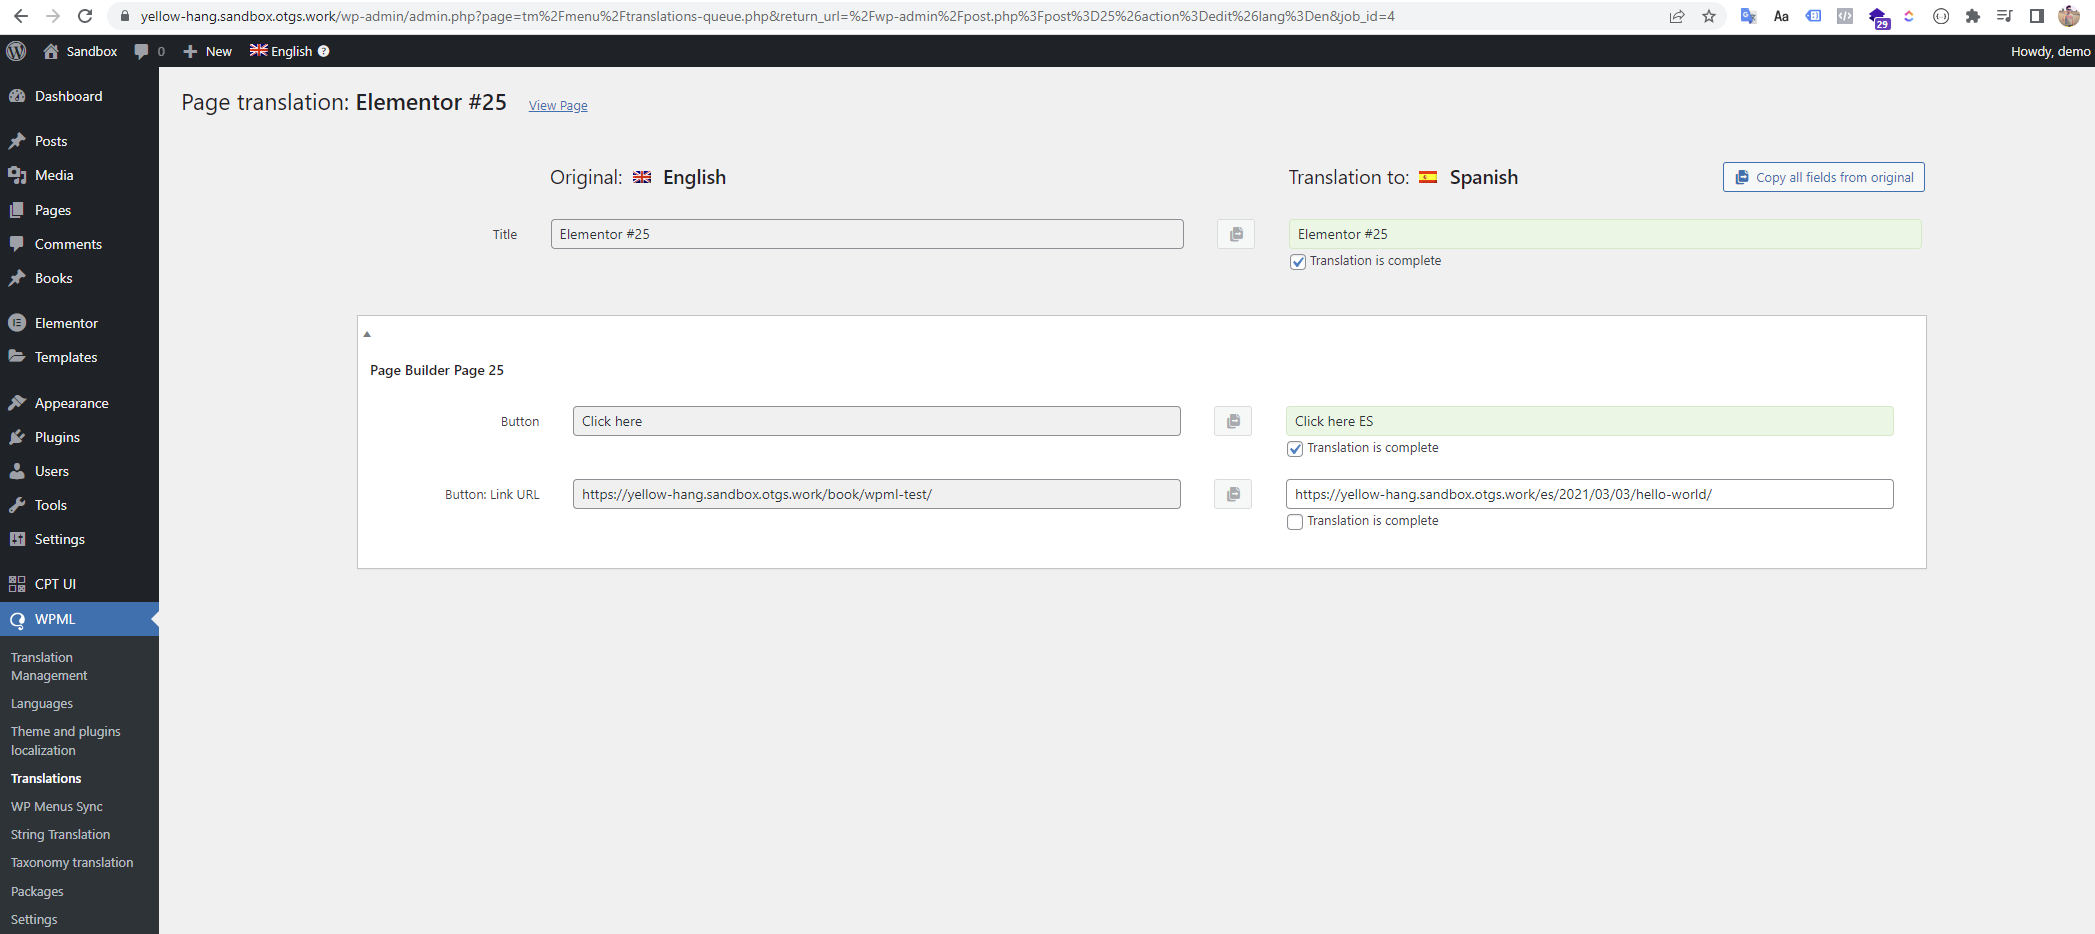Open WP Menus Sync
The height and width of the screenshot is (934, 2095).
tap(57, 806)
